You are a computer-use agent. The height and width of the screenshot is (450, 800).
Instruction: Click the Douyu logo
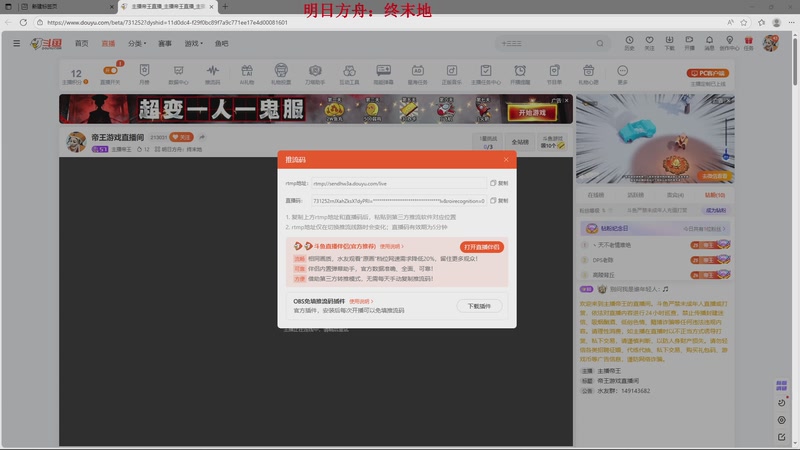tap(46, 44)
